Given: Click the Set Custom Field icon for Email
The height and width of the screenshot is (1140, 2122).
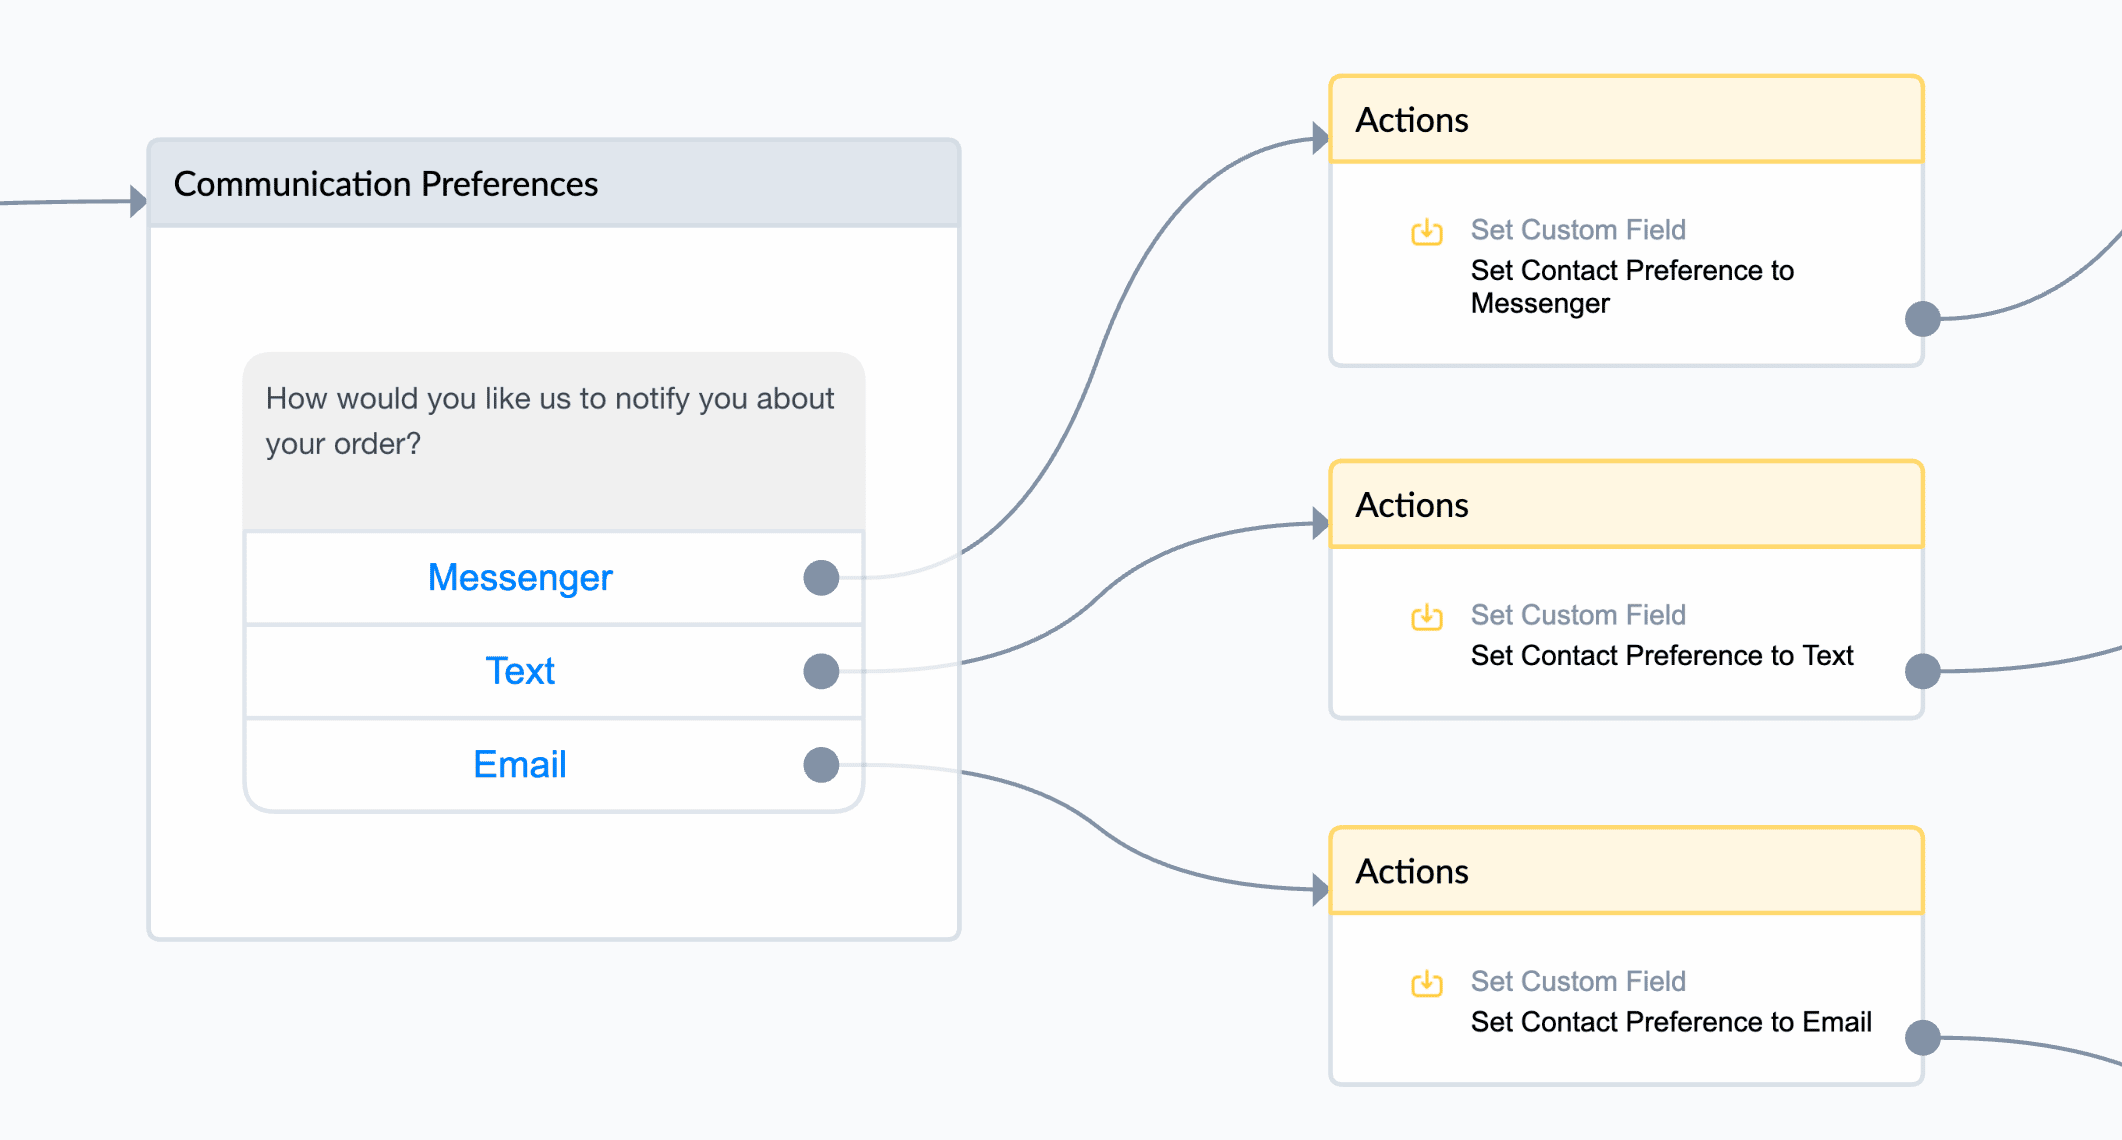Looking at the screenshot, I should (x=1427, y=984).
